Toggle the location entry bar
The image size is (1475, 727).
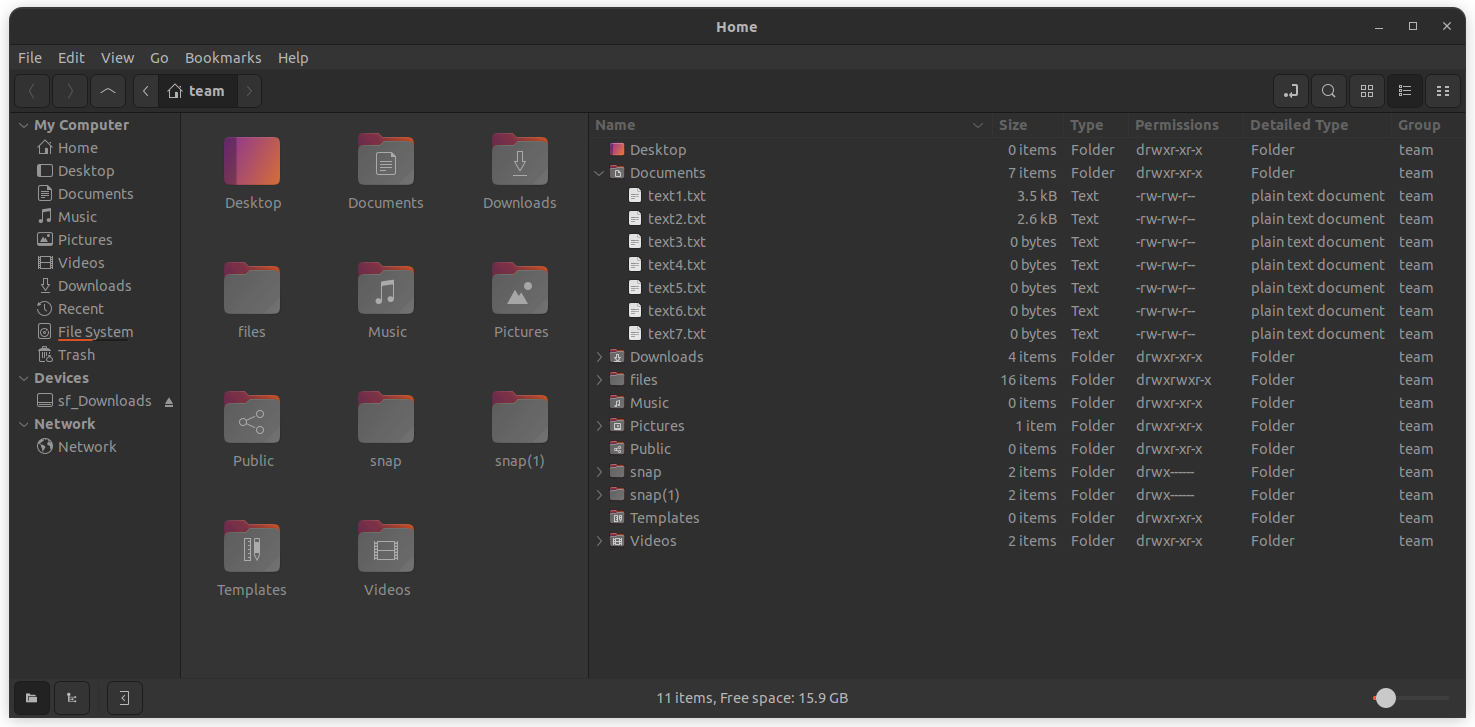click(1290, 91)
